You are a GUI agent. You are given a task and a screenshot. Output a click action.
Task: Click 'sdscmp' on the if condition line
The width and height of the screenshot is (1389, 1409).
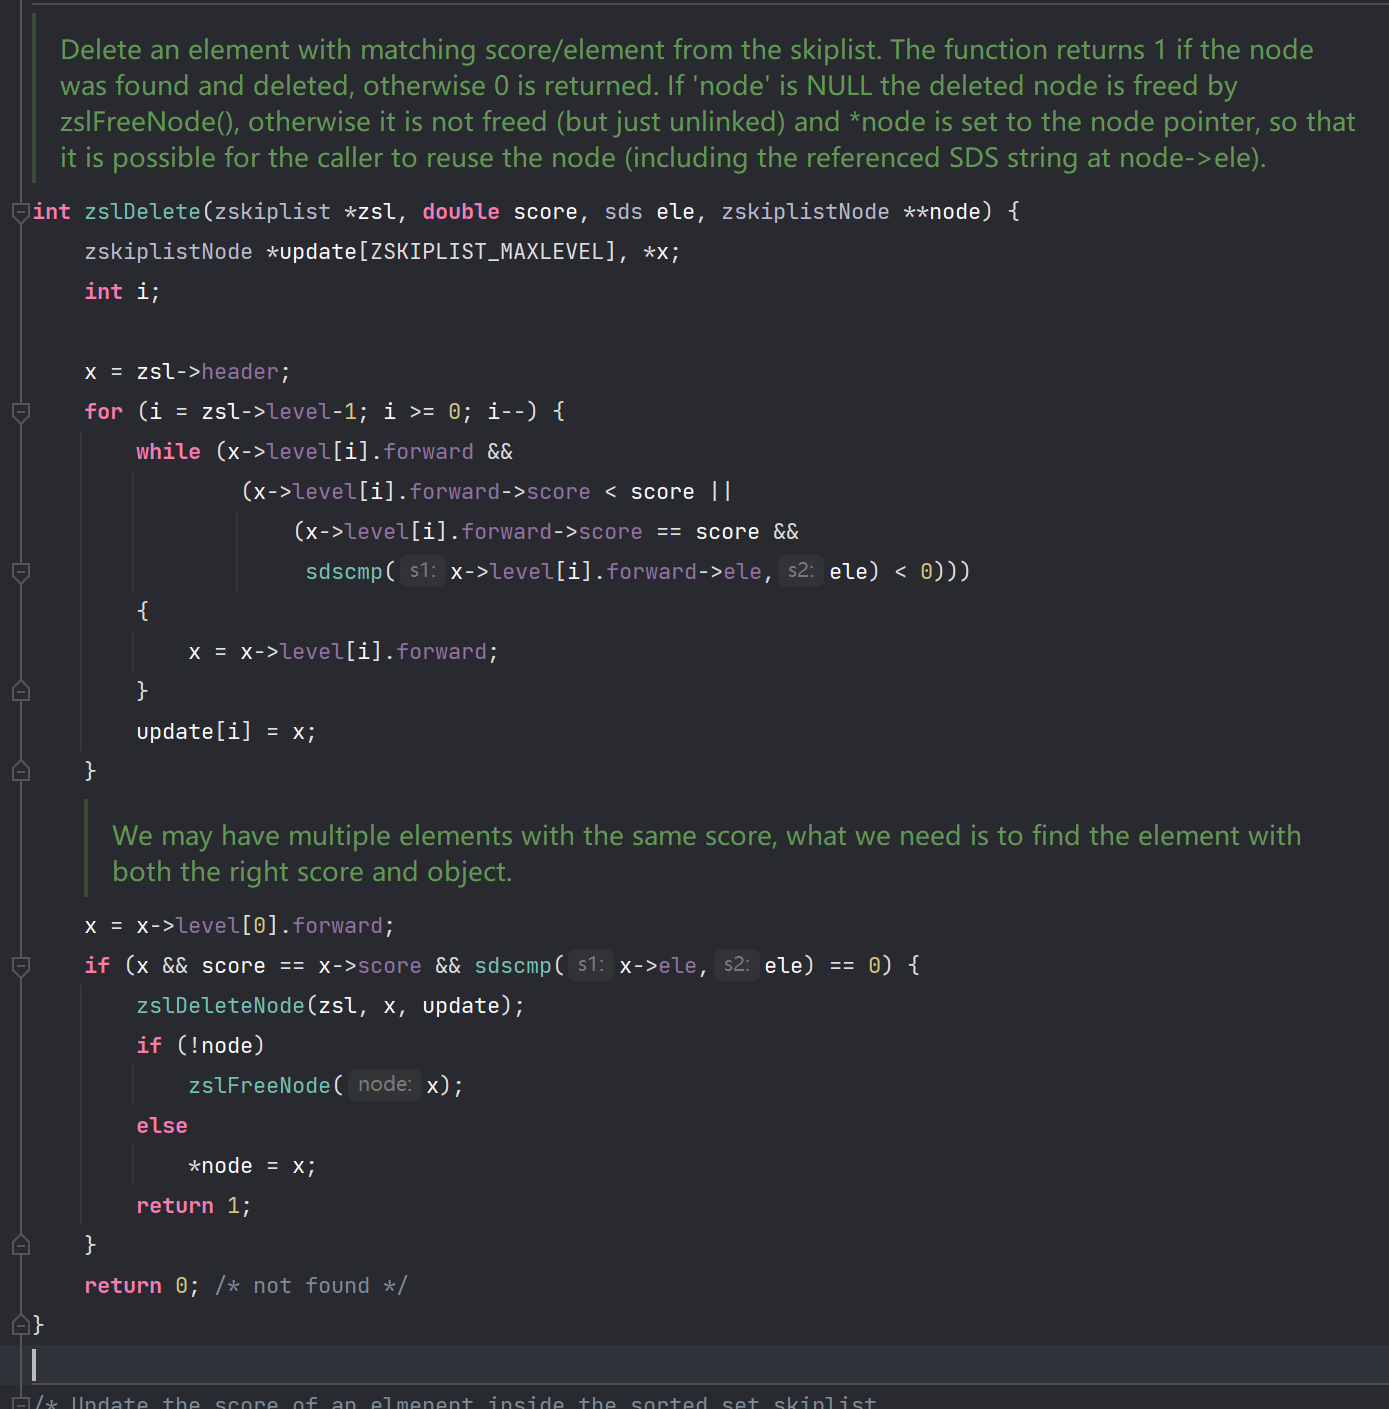point(513,966)
